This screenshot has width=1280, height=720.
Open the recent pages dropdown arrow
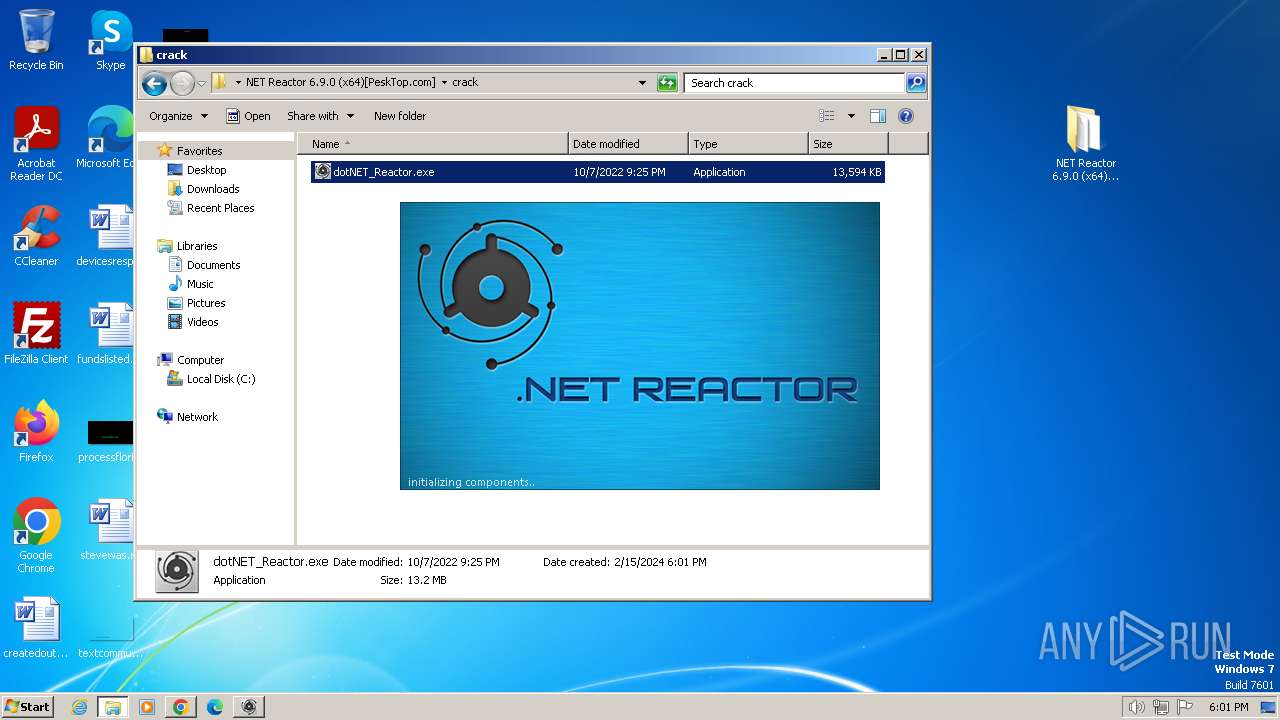202,83
